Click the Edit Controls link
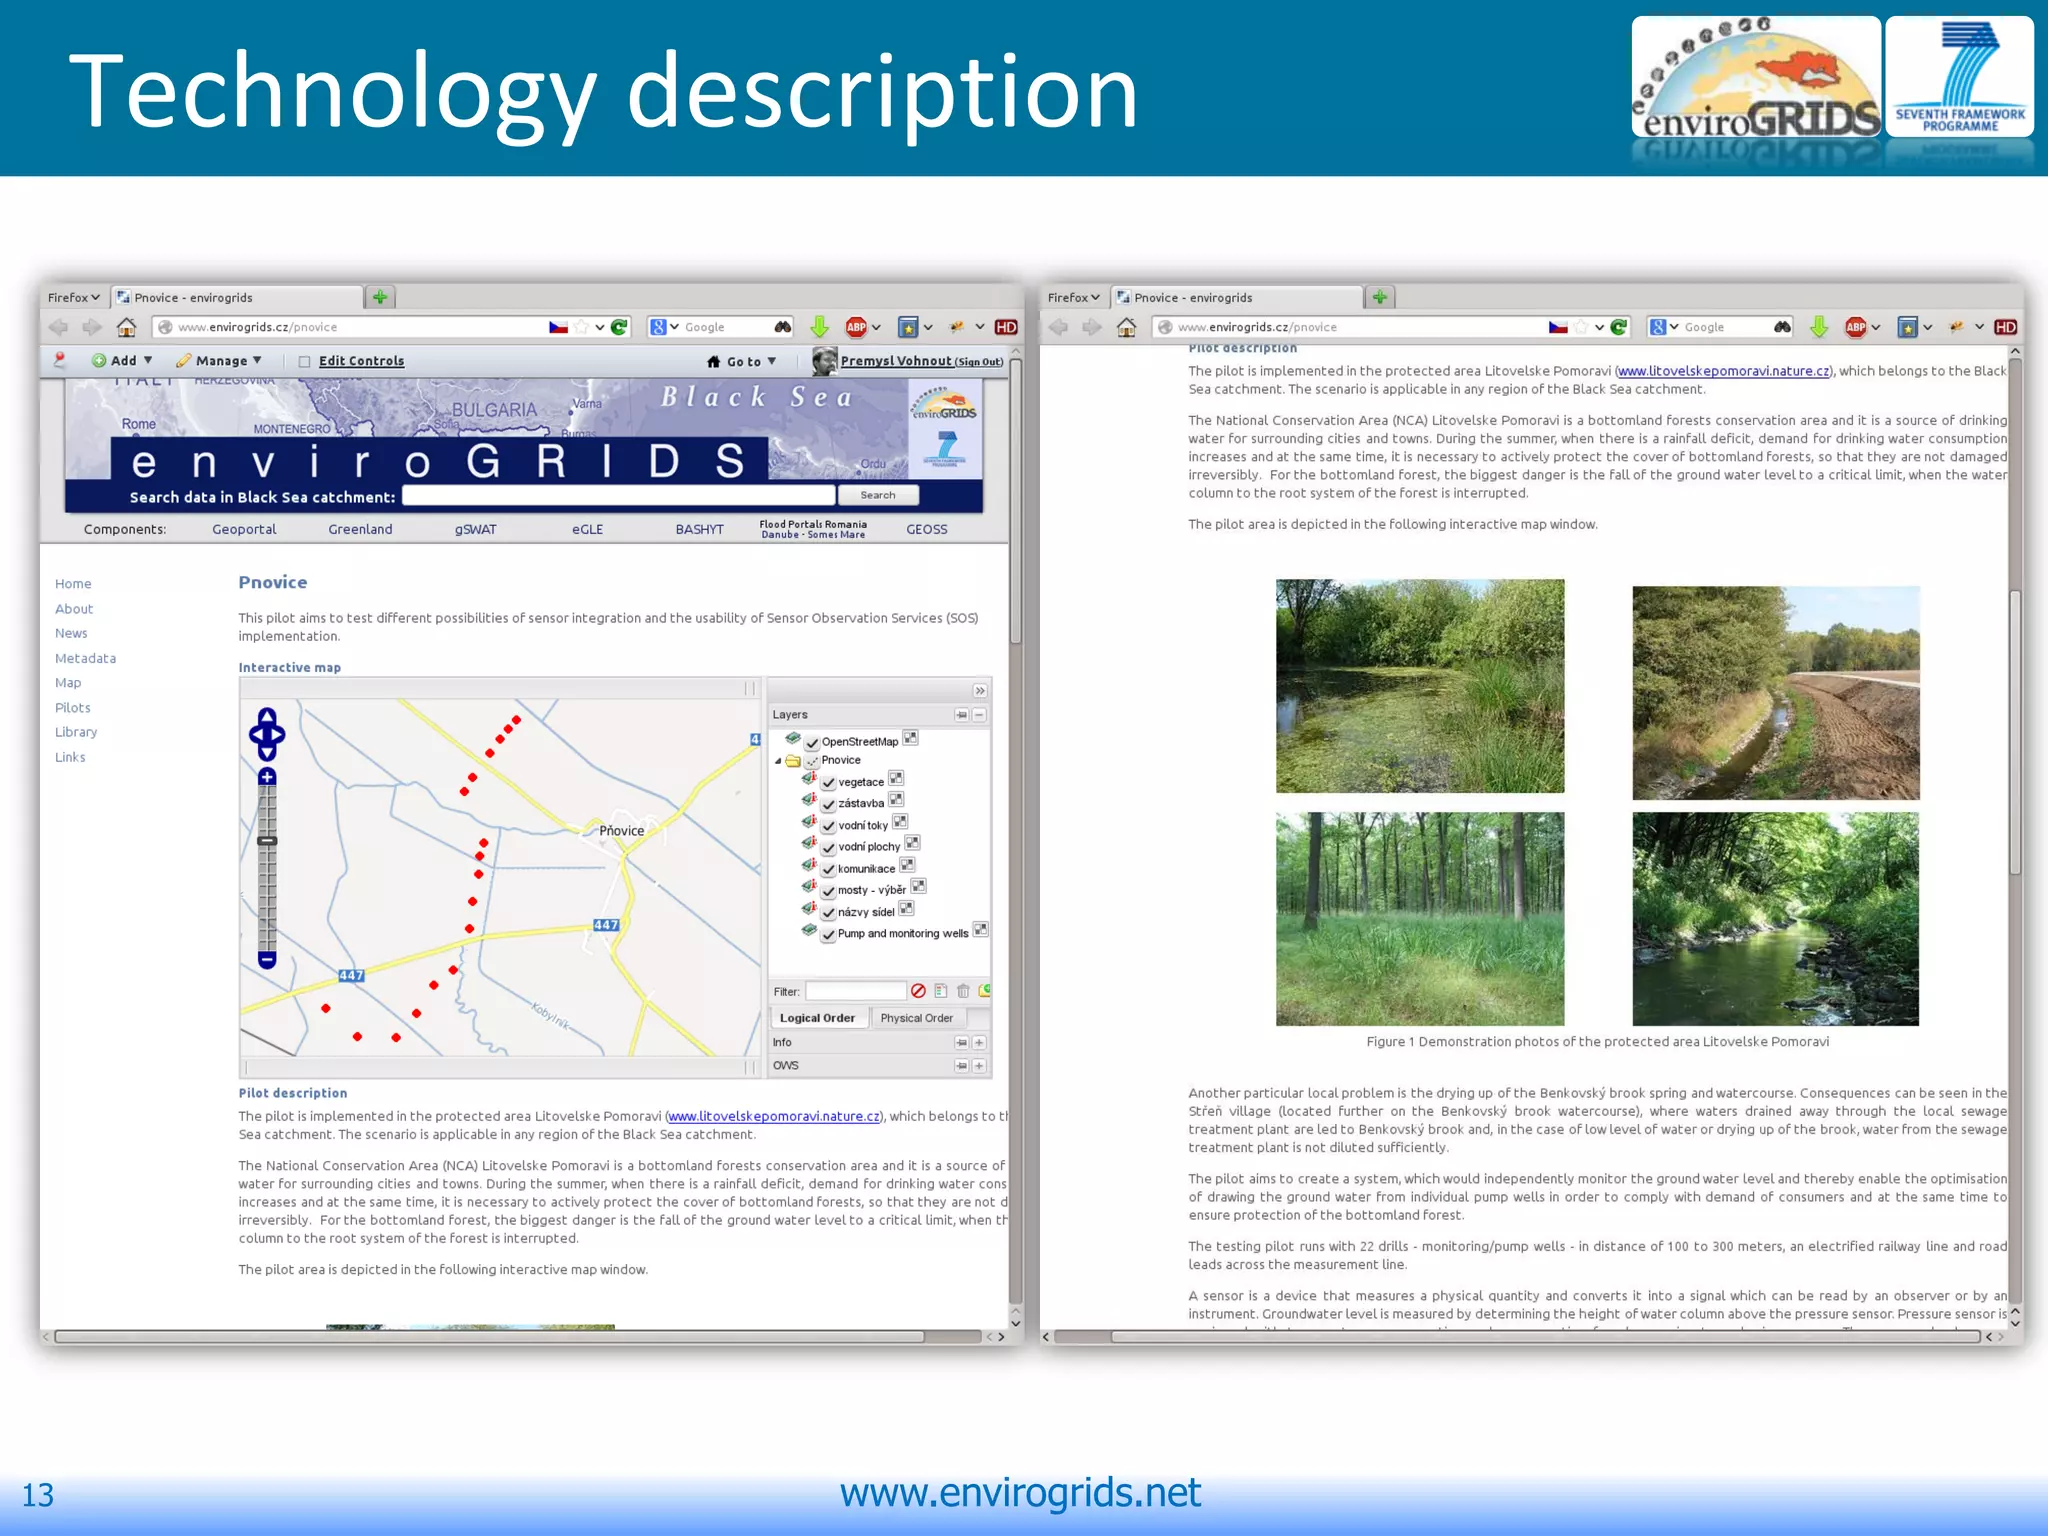 coord(361,361)
